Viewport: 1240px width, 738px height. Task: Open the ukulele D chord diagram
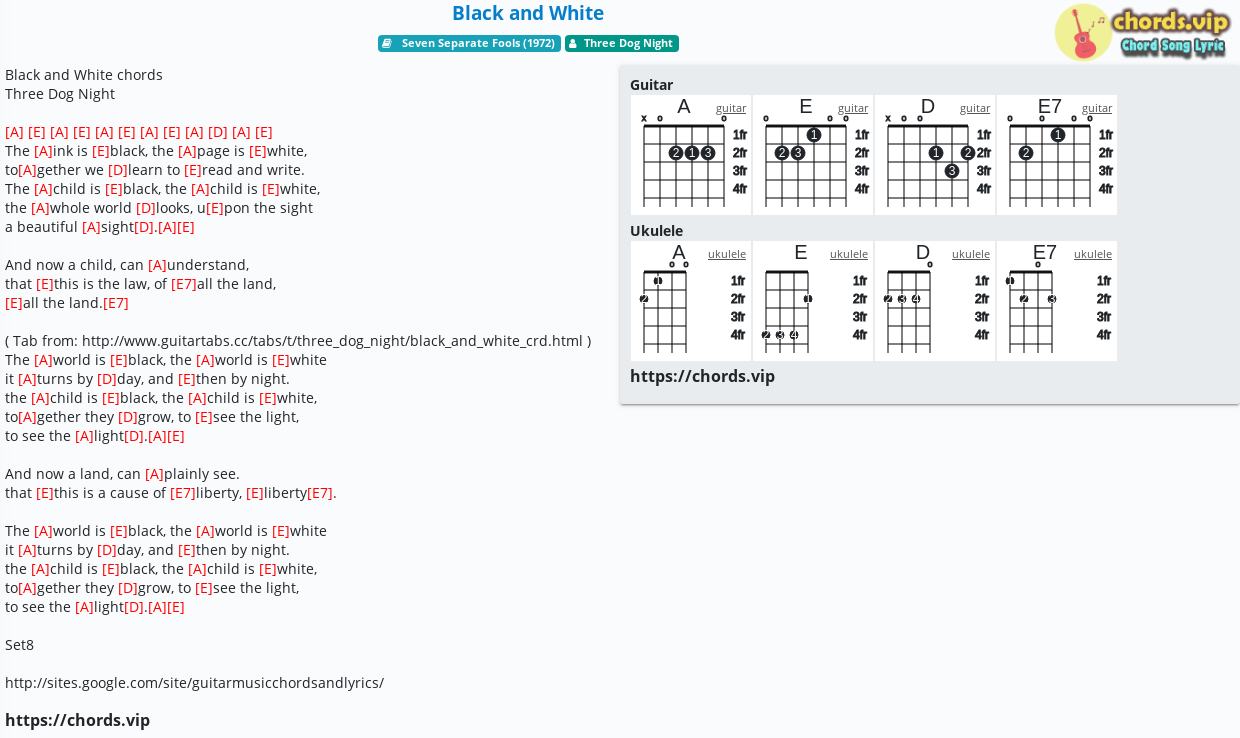tap(935, 301)
